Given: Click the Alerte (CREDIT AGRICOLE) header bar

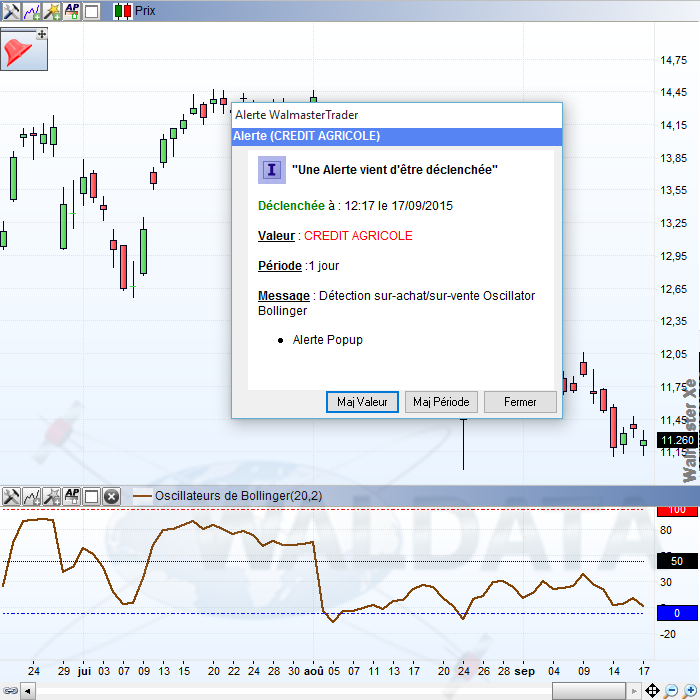Looking at the screenshot, I should click(397, 136).
